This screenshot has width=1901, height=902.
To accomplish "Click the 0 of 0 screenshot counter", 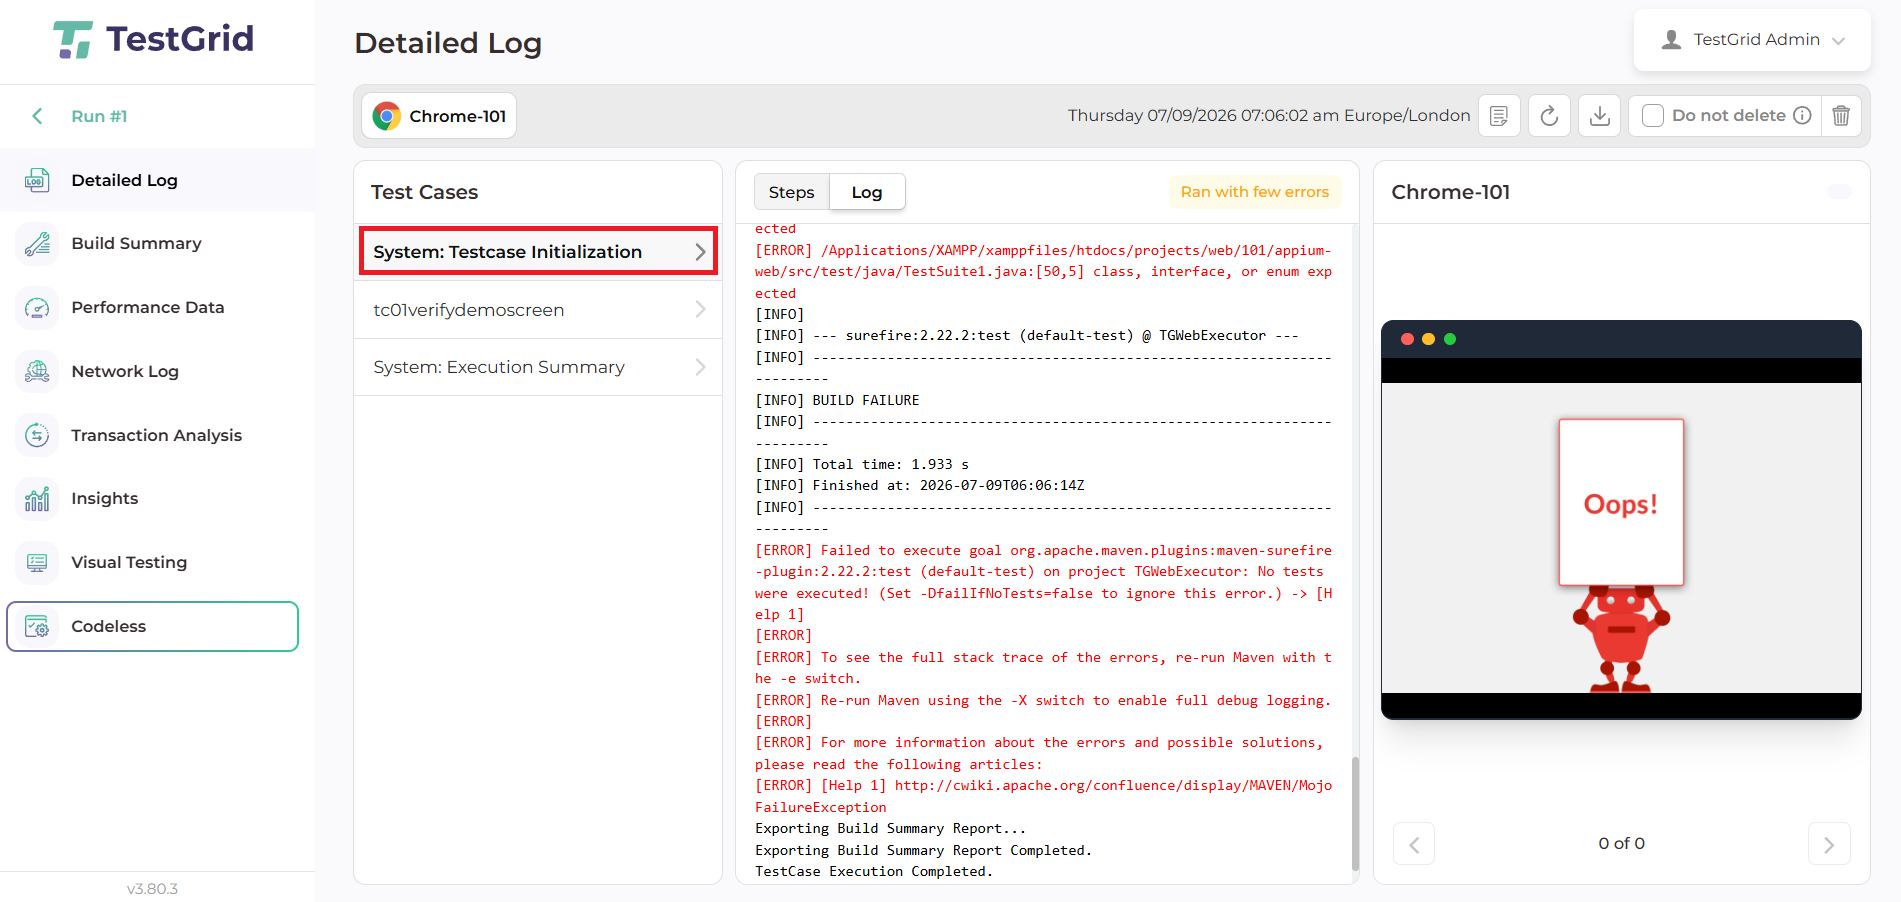I will (x=1621, y=843).
